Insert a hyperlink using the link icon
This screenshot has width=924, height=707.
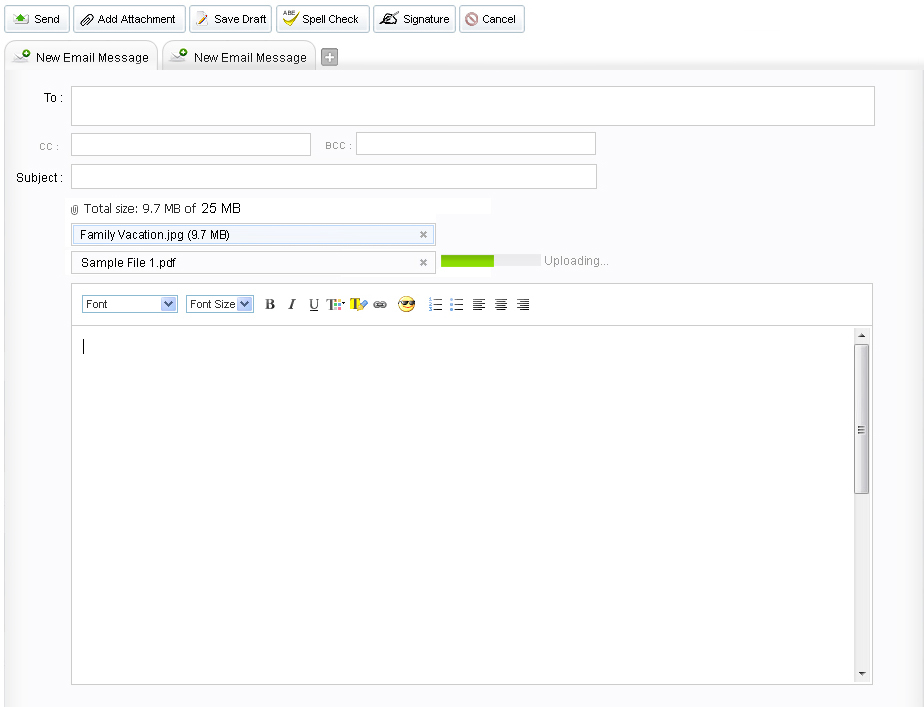click(380, 305)
